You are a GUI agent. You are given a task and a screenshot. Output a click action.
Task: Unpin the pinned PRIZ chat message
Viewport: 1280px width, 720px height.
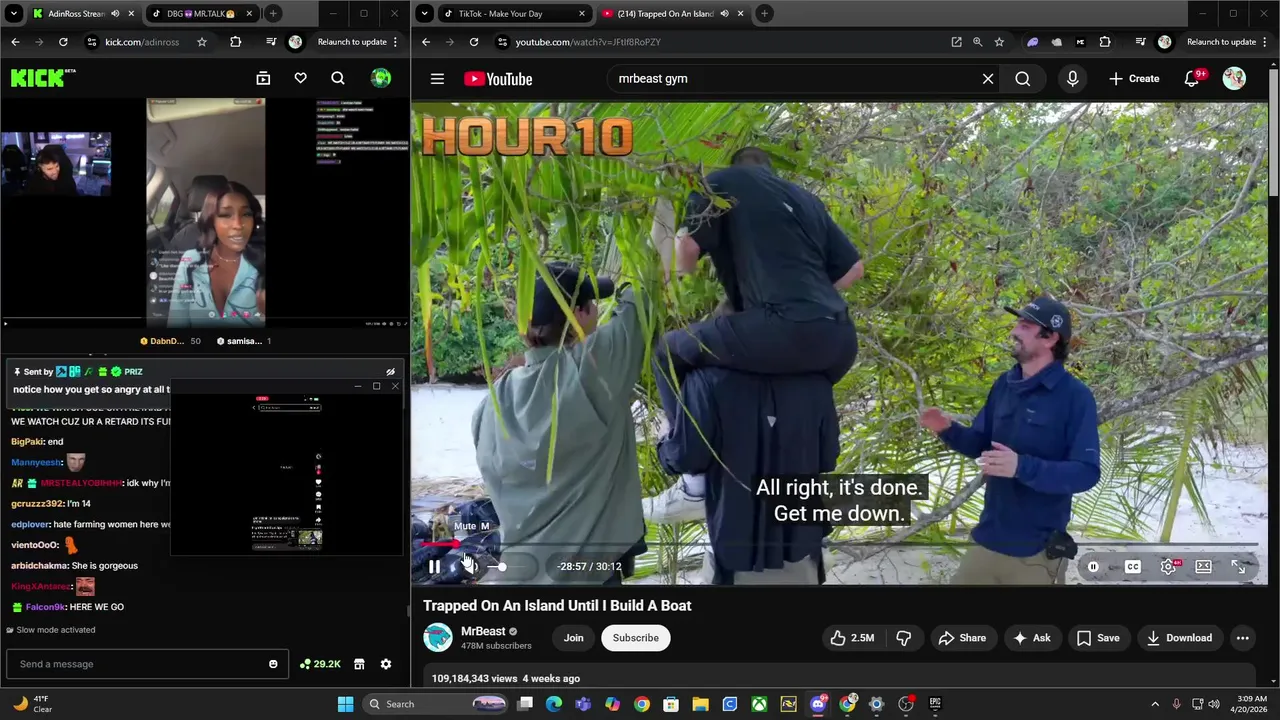click(x=390, y=372)
